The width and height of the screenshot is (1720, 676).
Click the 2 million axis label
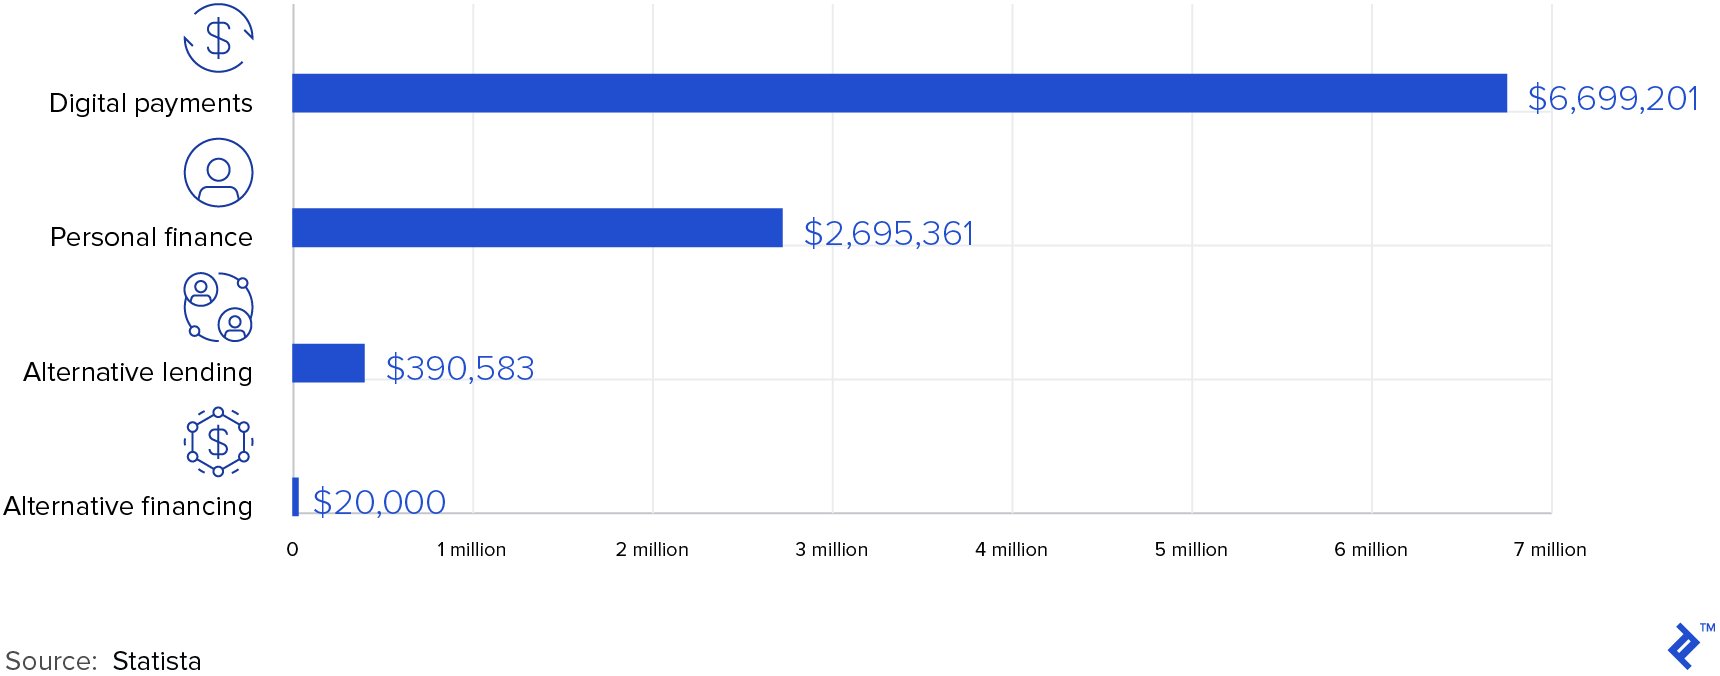(x=652, y=550)
